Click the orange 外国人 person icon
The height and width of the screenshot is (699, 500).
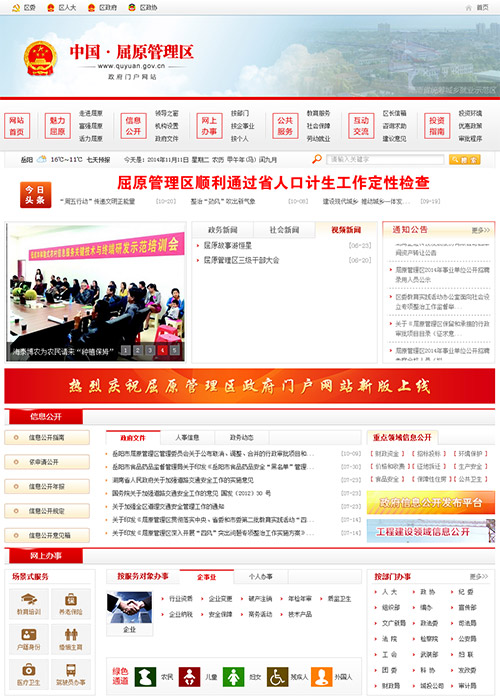(x=321, y=677)
